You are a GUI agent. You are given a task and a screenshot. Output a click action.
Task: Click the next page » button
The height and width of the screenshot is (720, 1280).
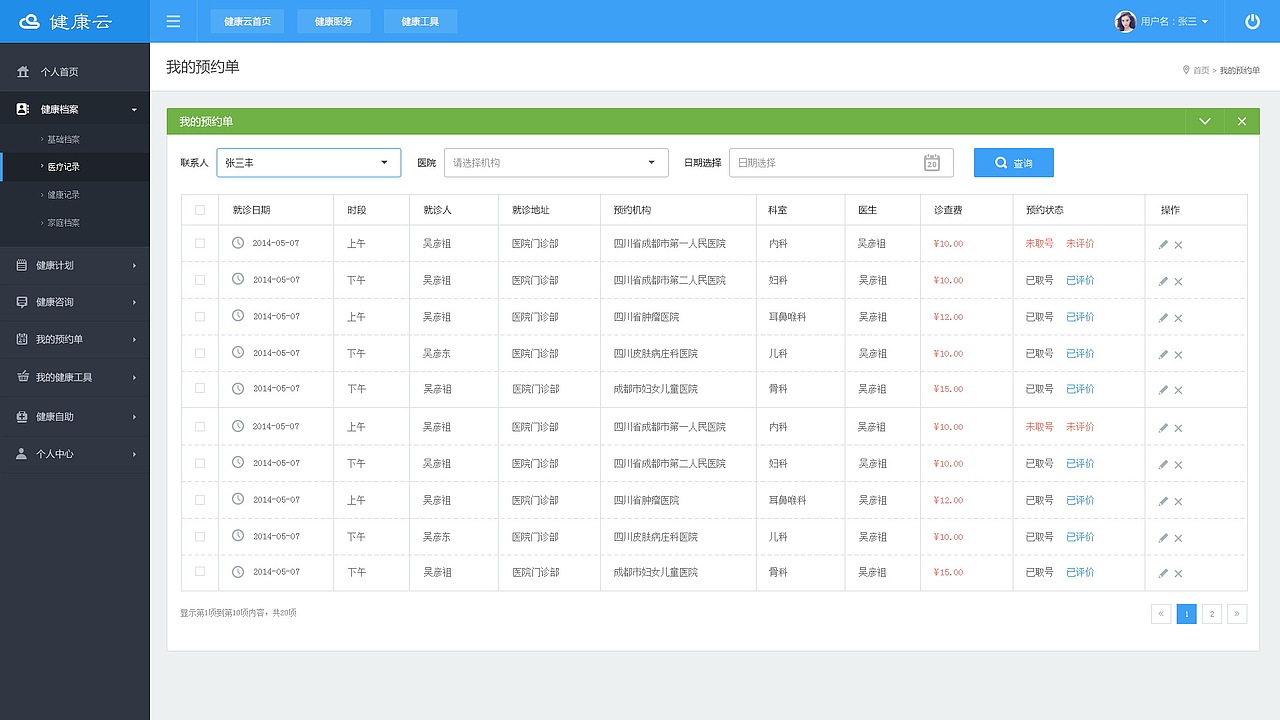click(x=1237, y=614)
